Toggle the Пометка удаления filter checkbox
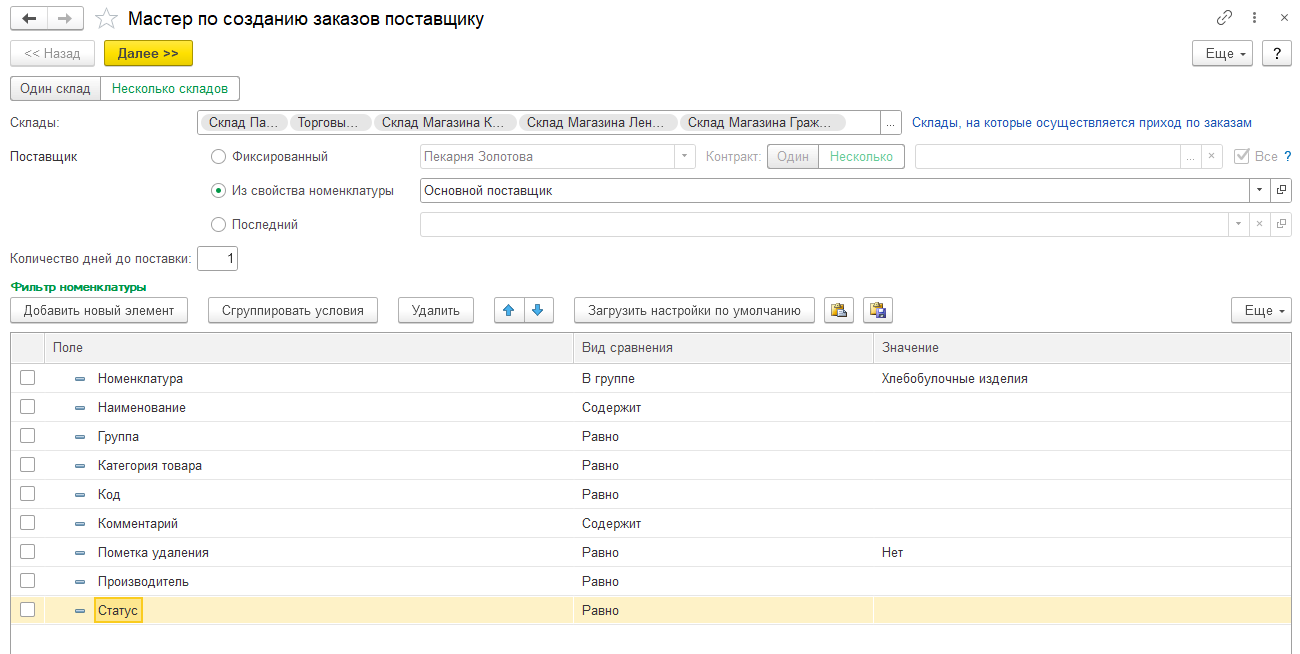The width and height of the screenshot is (1300, 654). click(28, 552)
